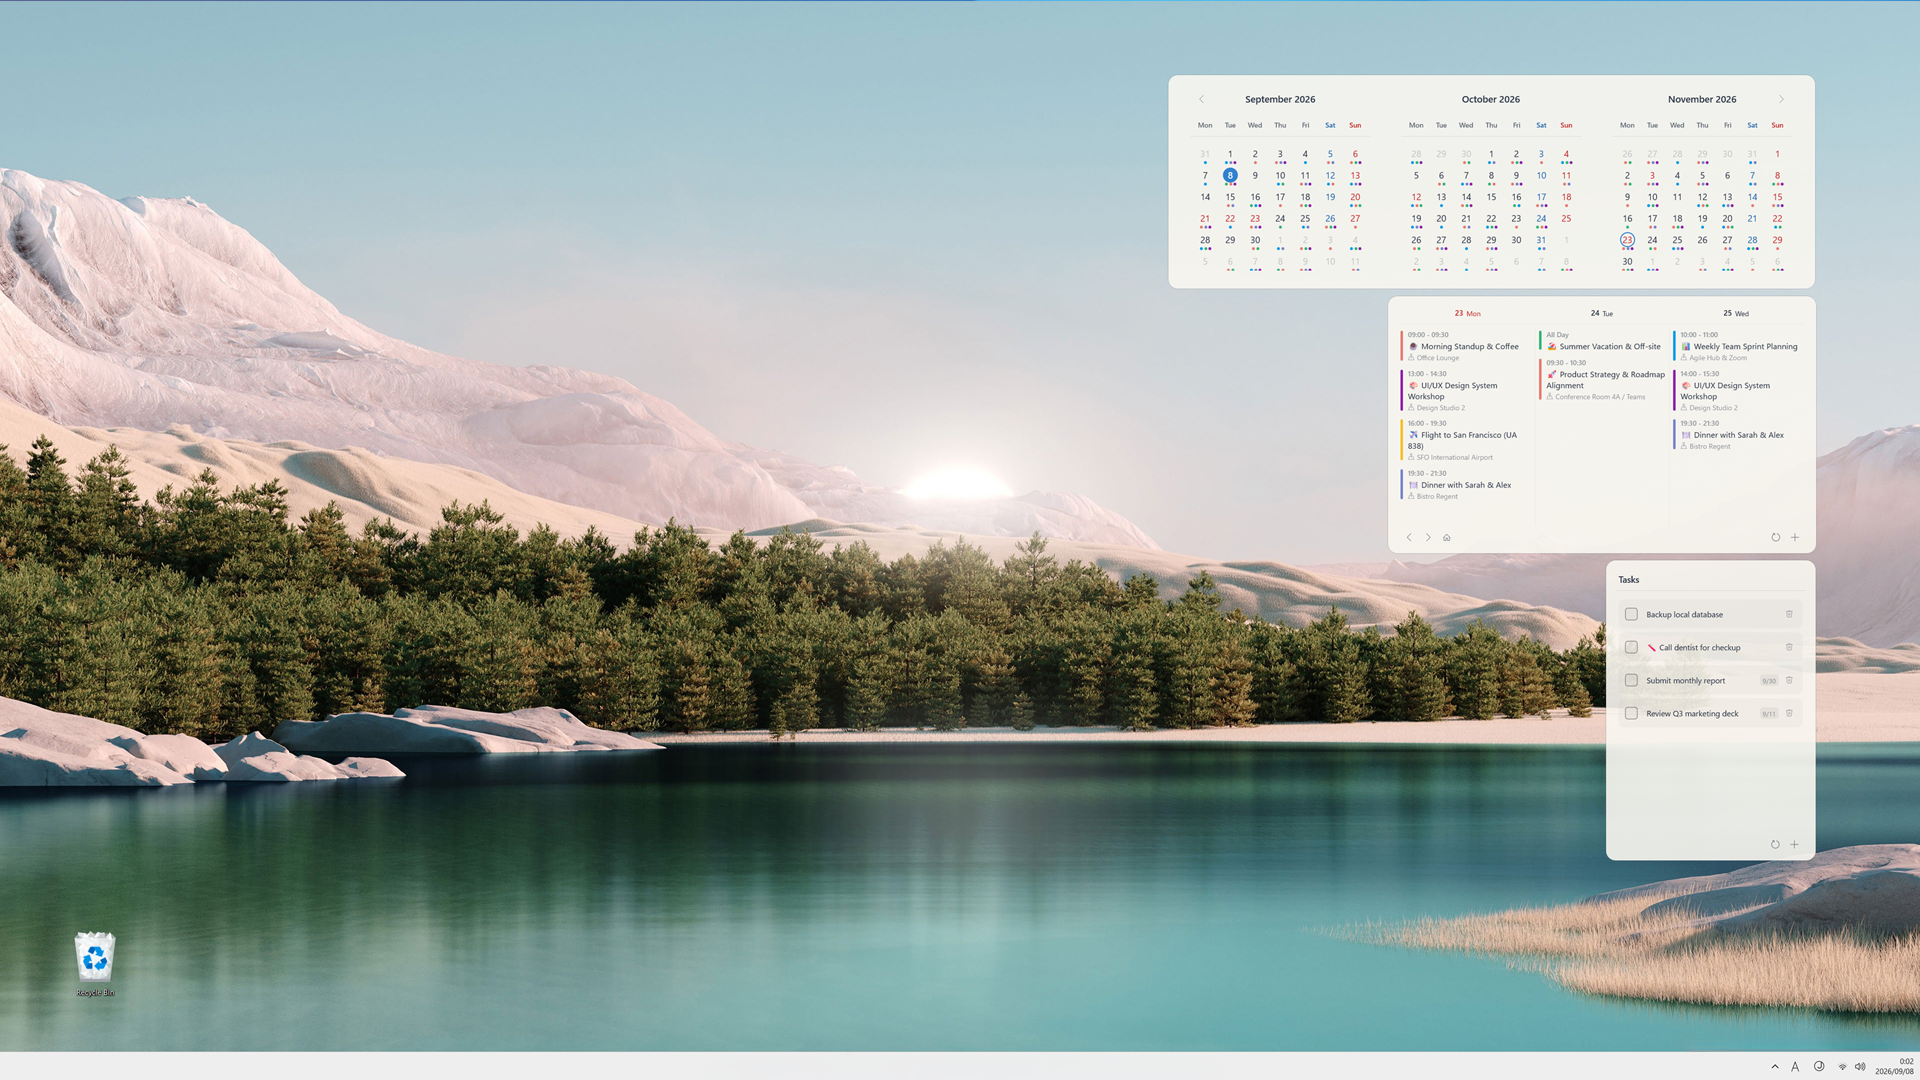This screenshot has height=1080, width=1920.
Task: Complete the Review Q3 marketing deck task
Action: tap(1631, 713)
